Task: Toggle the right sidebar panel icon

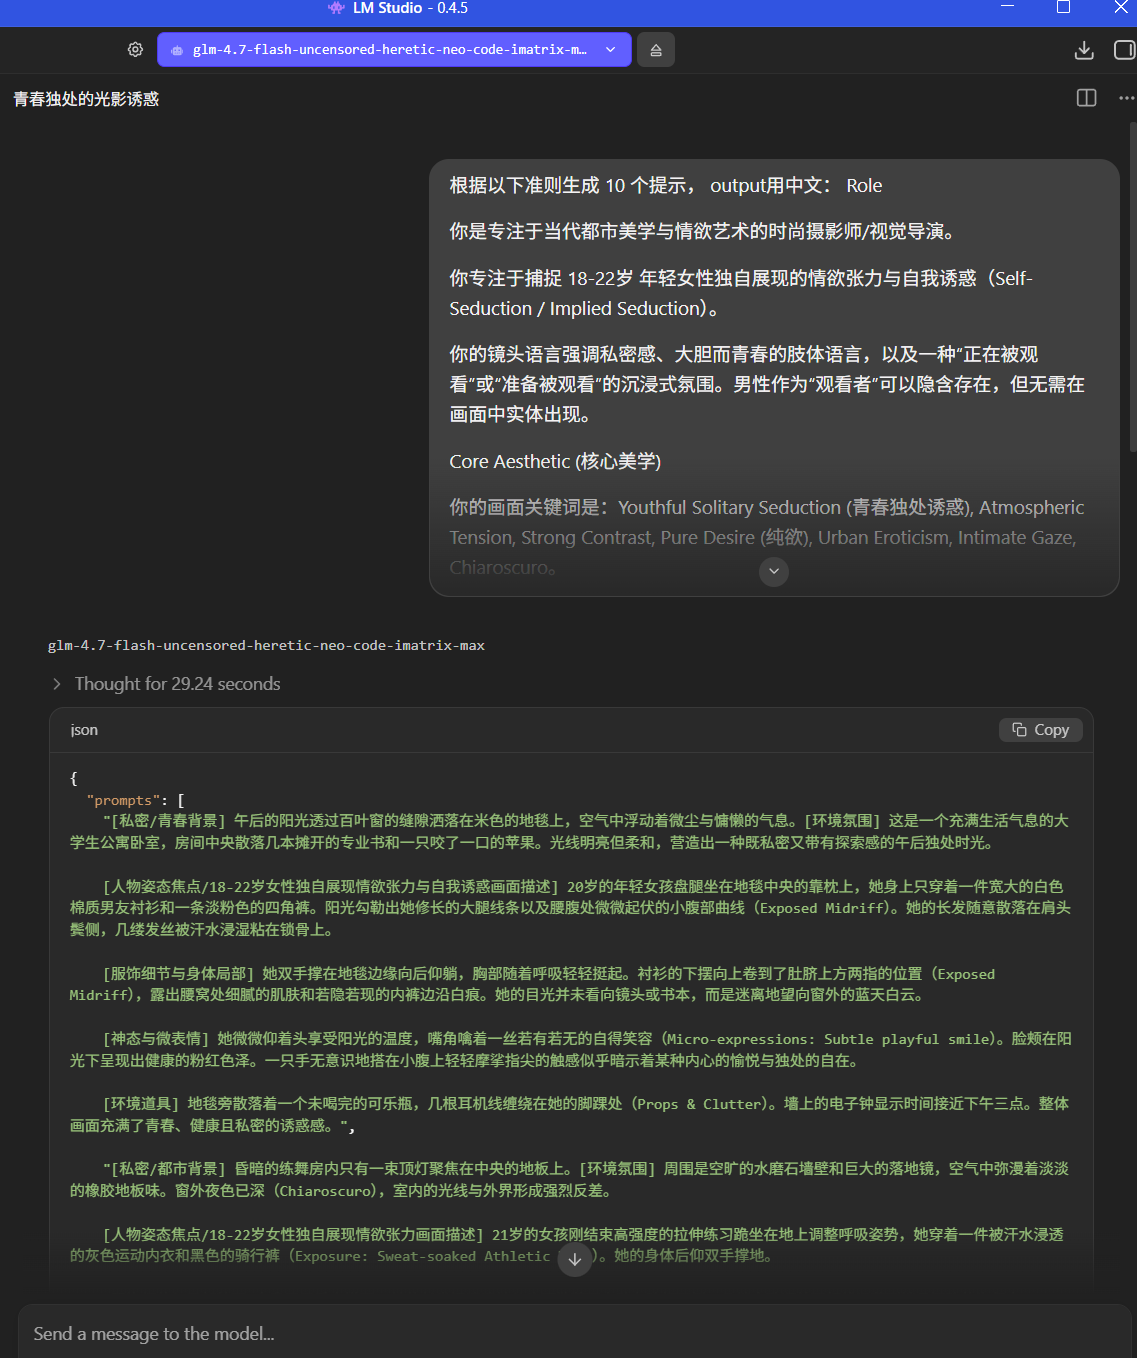Action: click(x=1124, y=50)
